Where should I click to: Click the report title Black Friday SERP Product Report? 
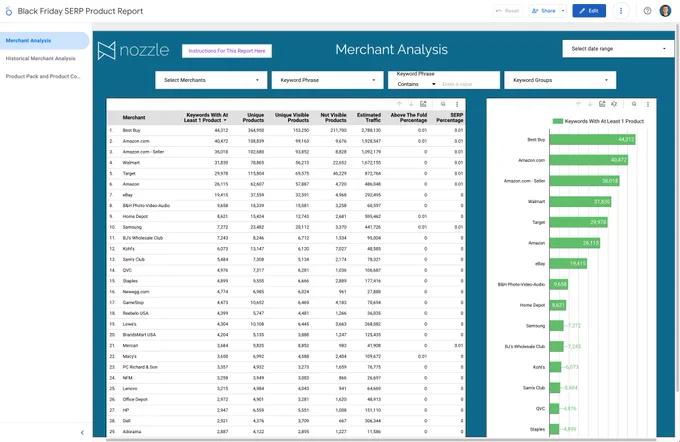point(80,11)
